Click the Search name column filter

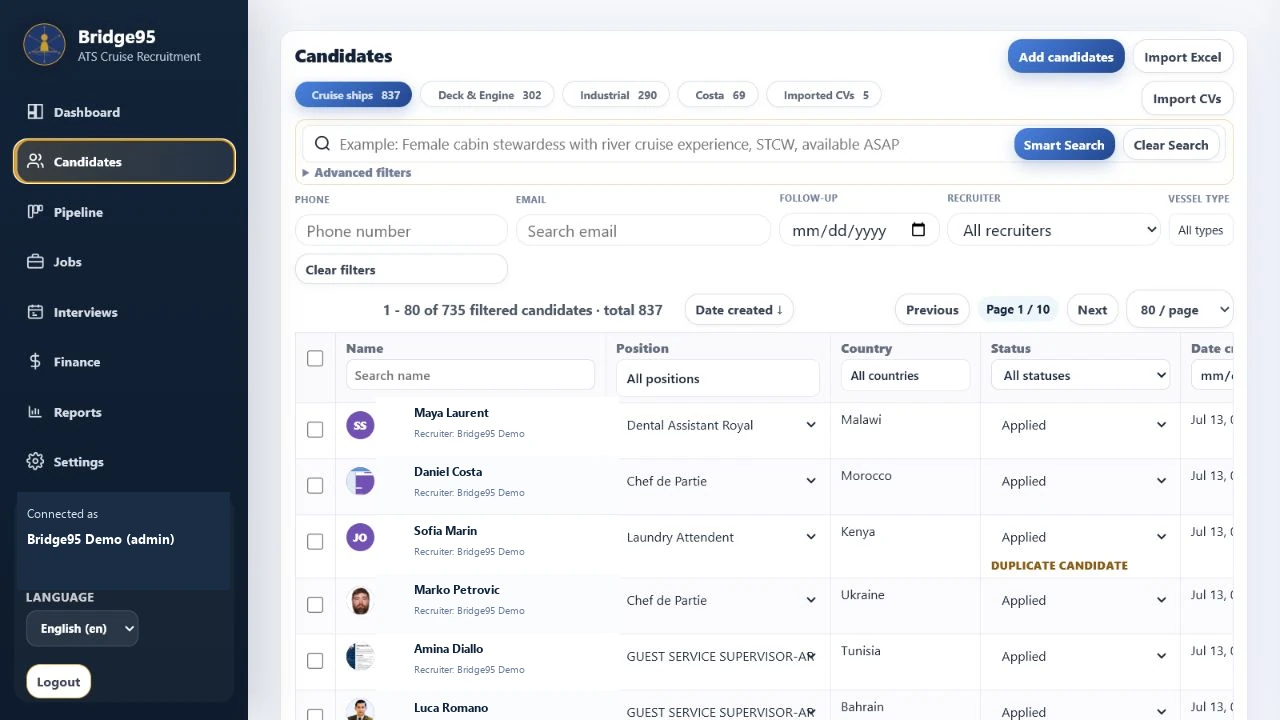(x=470, y=375)
